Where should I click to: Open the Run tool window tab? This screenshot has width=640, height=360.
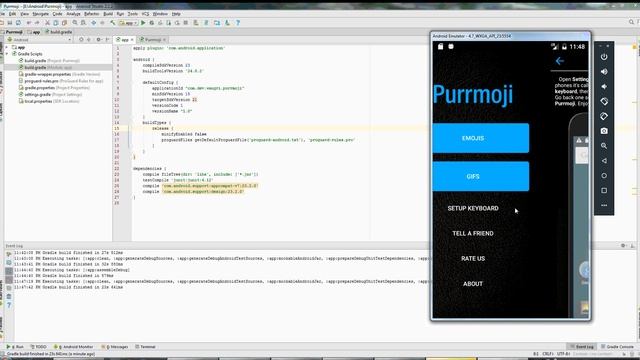coord(16,347)
